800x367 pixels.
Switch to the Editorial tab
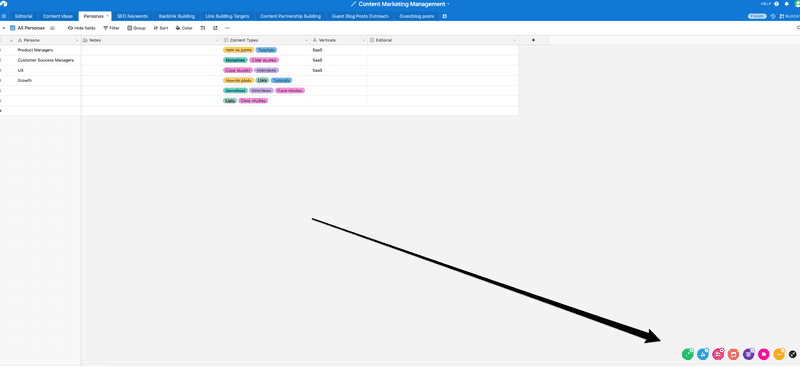coord(24,16)
